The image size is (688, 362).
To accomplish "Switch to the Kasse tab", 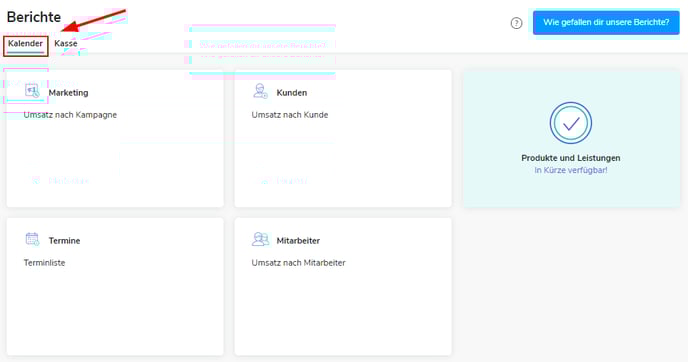I will click(x=66, y=43).
